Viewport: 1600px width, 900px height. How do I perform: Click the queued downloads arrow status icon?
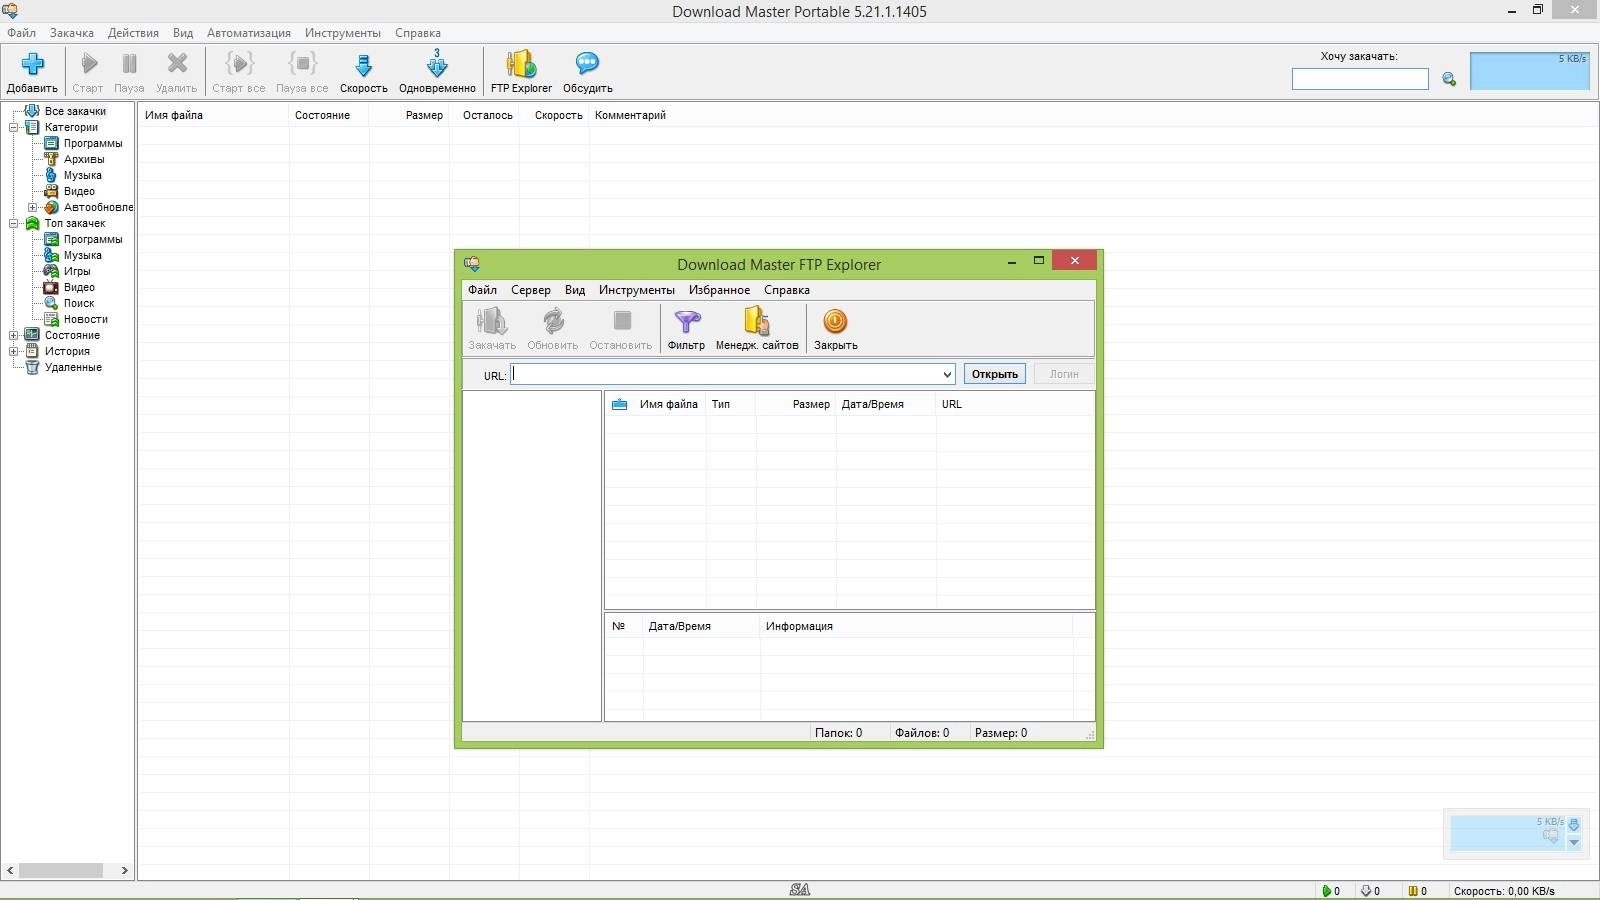[1366, 891]
